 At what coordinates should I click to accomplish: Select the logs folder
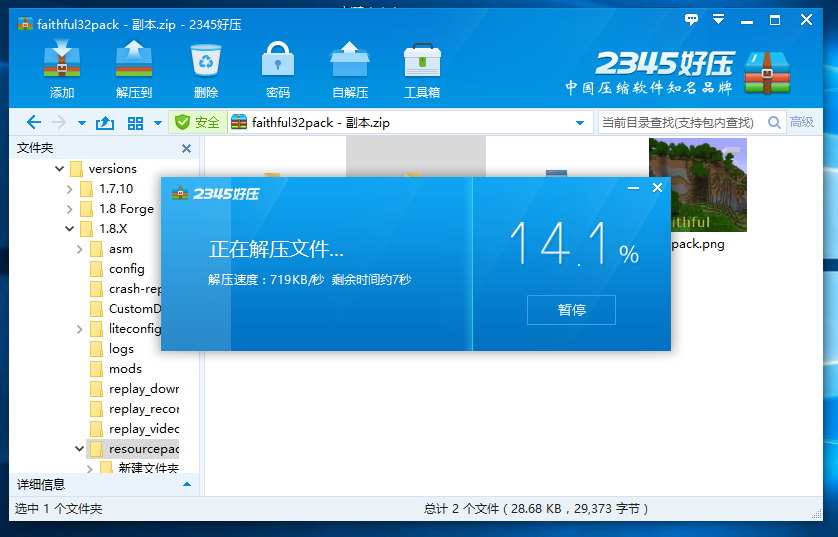(x=112, y=349)
